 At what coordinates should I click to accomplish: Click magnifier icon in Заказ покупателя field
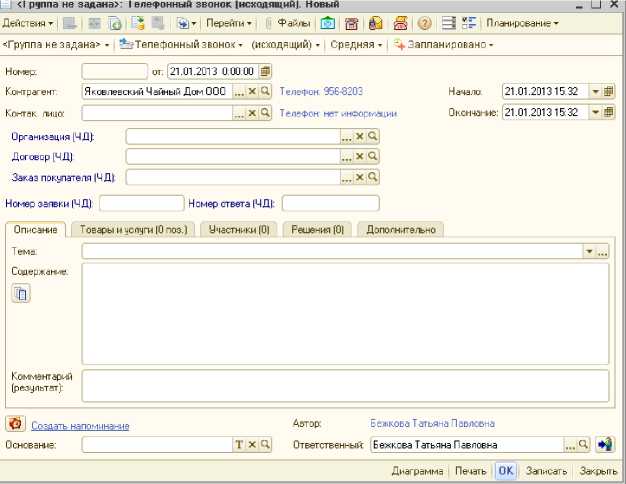[x=372, y=177]
